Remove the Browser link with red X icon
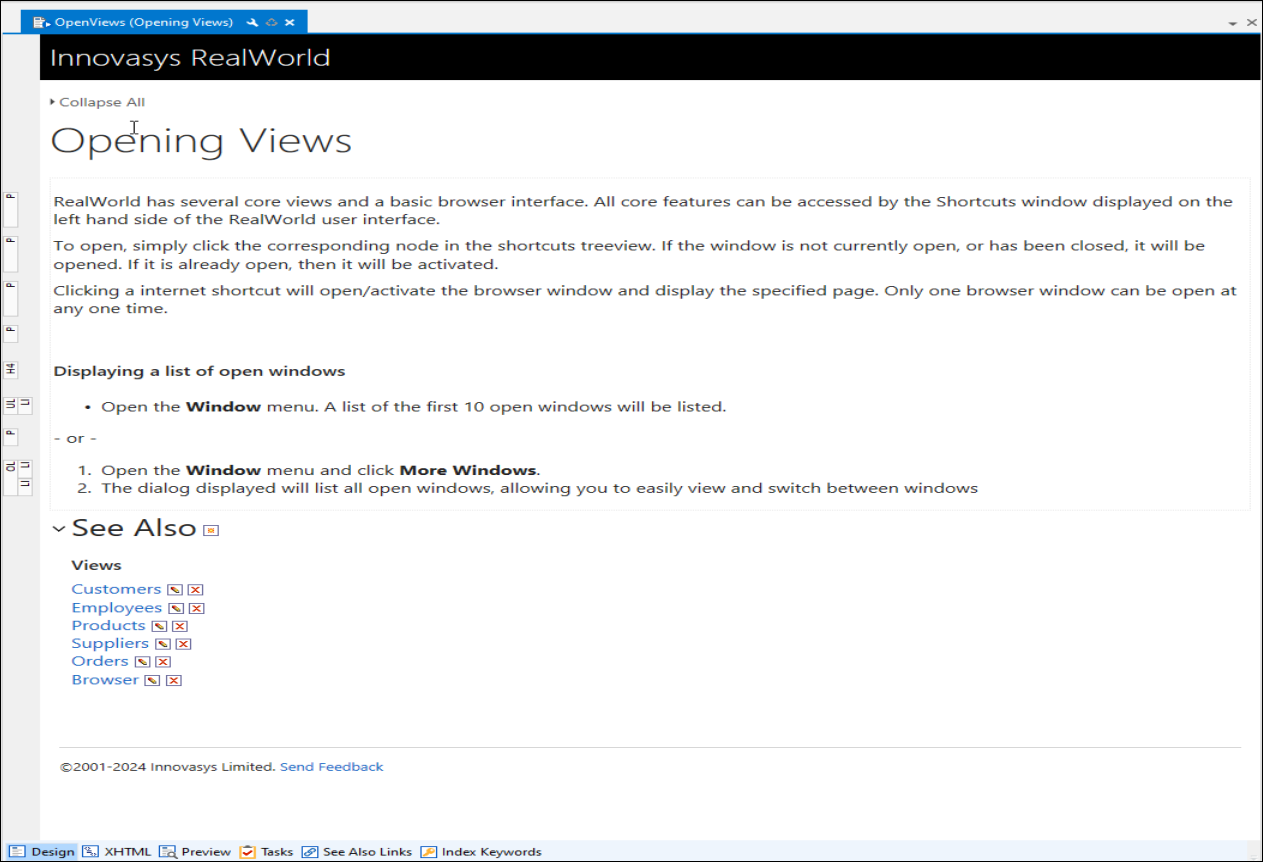The width and height of the screenshot is (1263, 862). (x=173, y=680)
